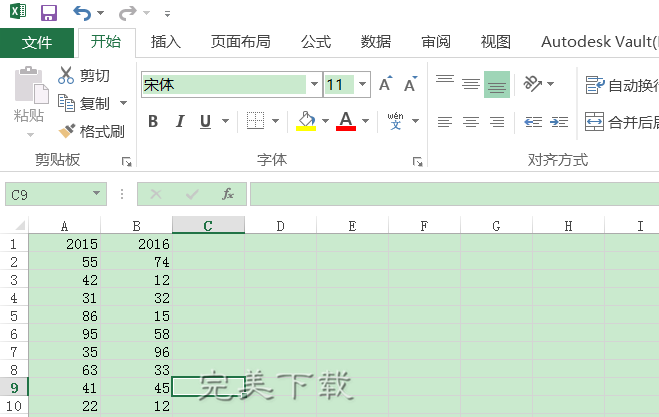
Task: Apply yellow fill color
Action: pyautogui.click(x=306, y=121)
